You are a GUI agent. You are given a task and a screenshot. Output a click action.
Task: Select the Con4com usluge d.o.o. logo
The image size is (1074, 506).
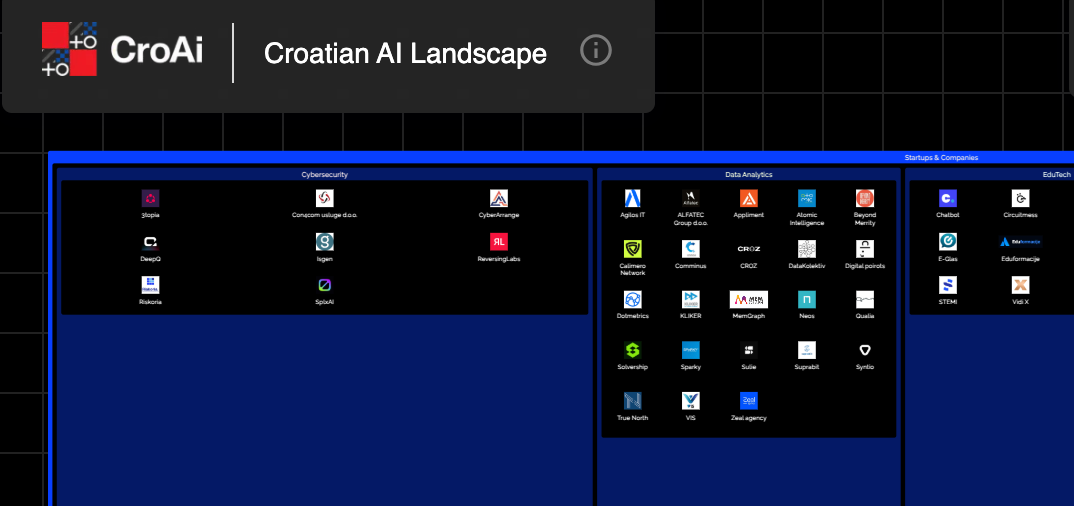[x=325, y=199]
